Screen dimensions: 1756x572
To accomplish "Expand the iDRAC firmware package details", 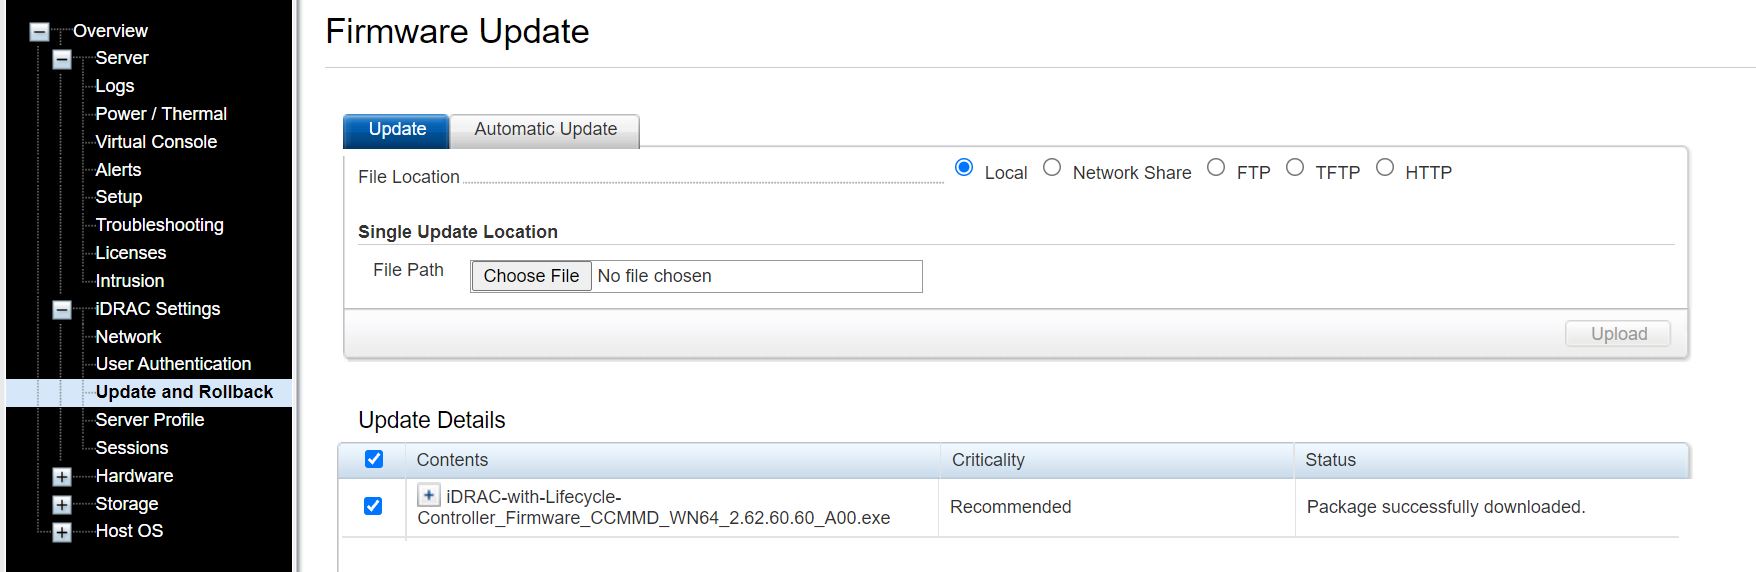I will (429, 495).
